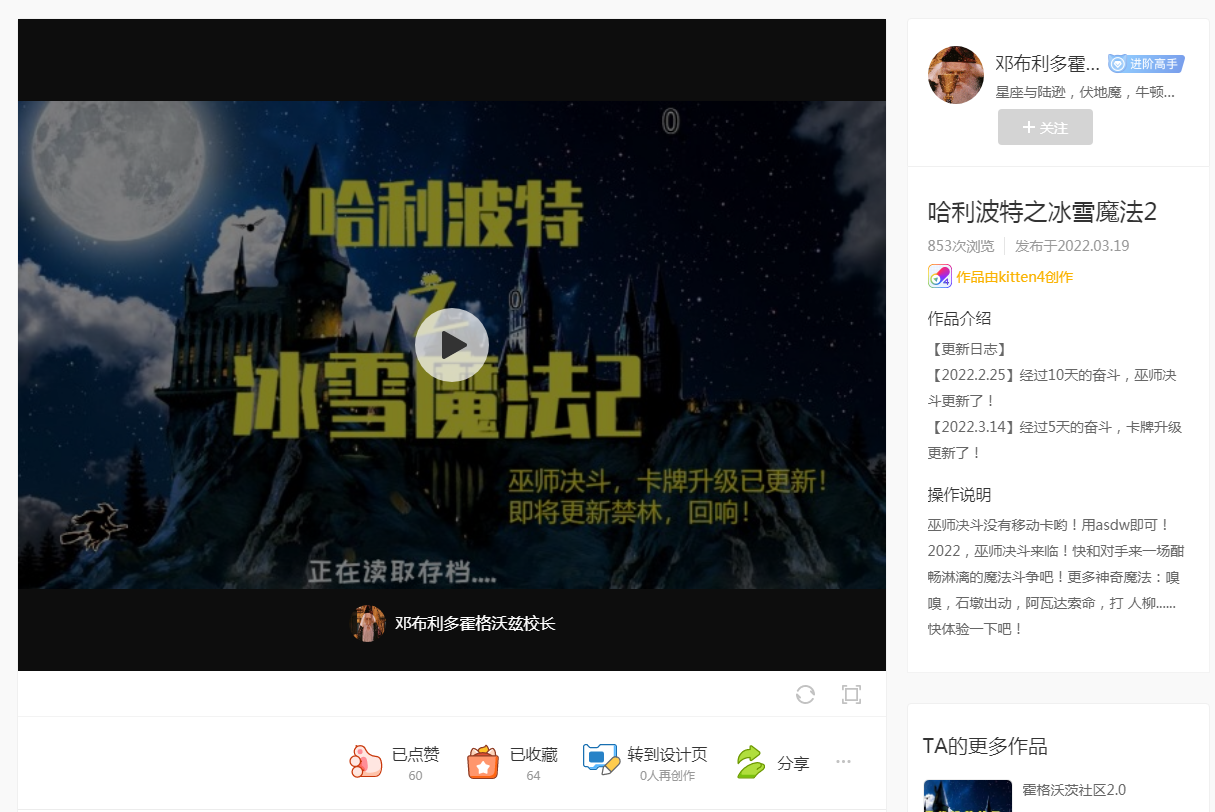The image size is (1215, 812).
Task: Open the 霍格沃茨社区2.0 title link
Action: coord(1074,790)
